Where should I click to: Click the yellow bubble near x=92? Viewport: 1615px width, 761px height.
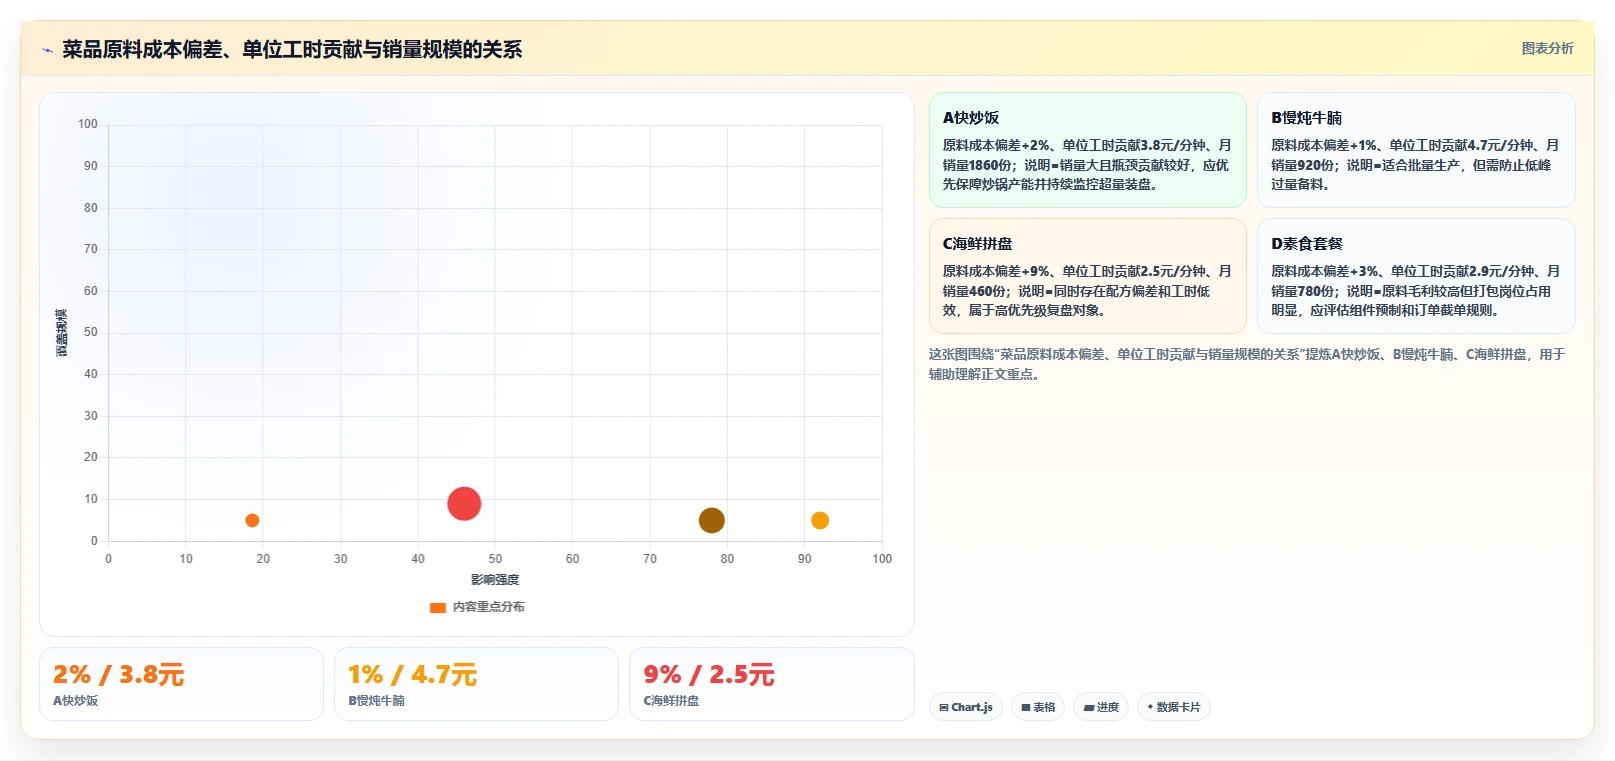tap(820, 520)
